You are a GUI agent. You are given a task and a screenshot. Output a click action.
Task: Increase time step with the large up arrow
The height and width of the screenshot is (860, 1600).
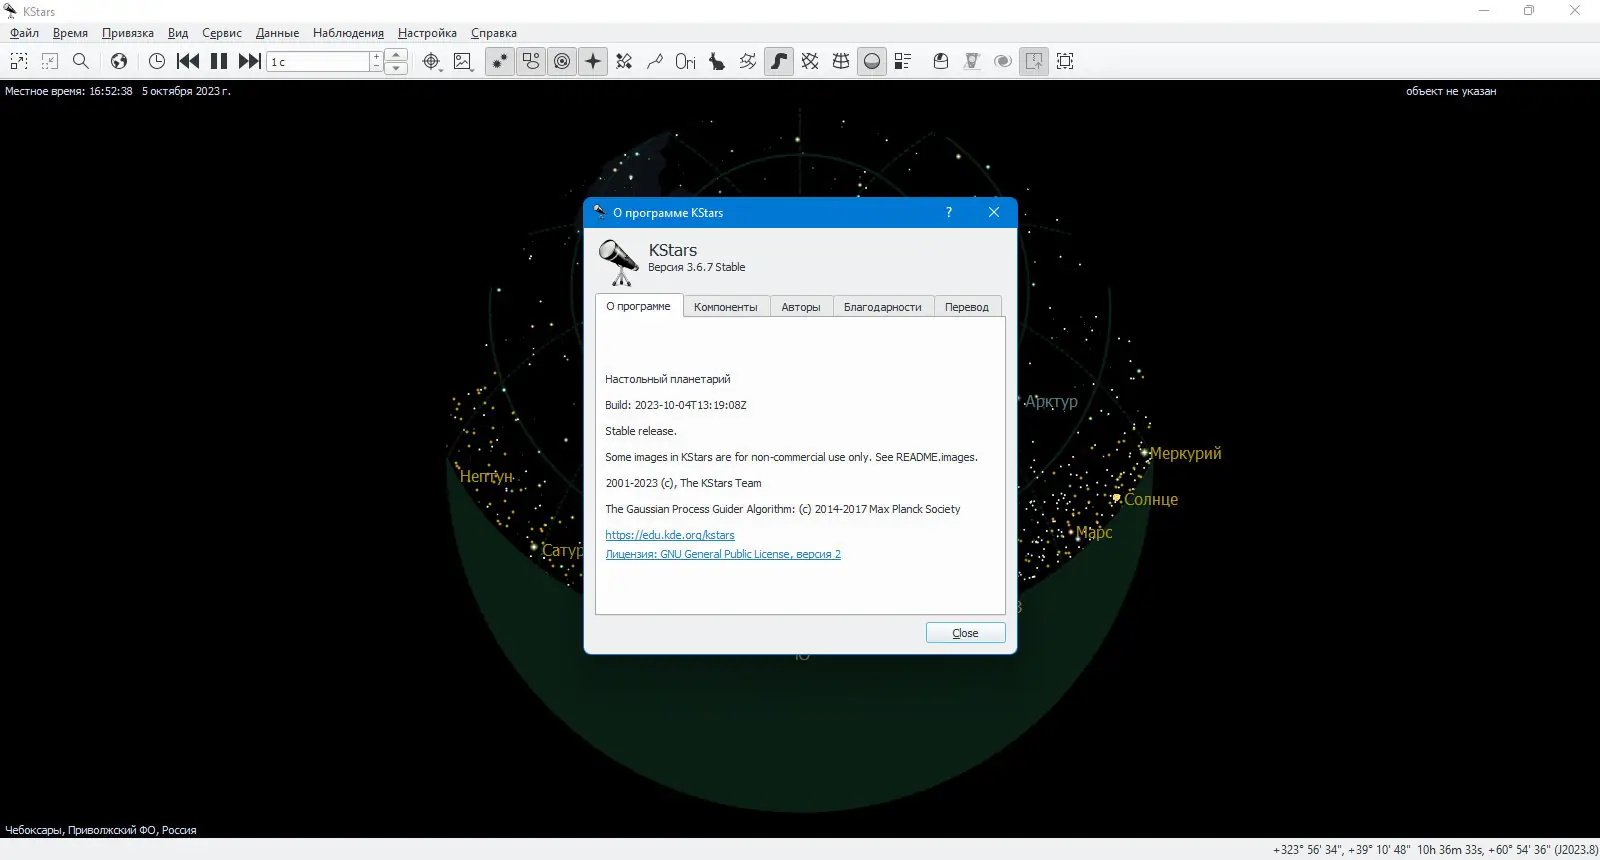[396, 55]
